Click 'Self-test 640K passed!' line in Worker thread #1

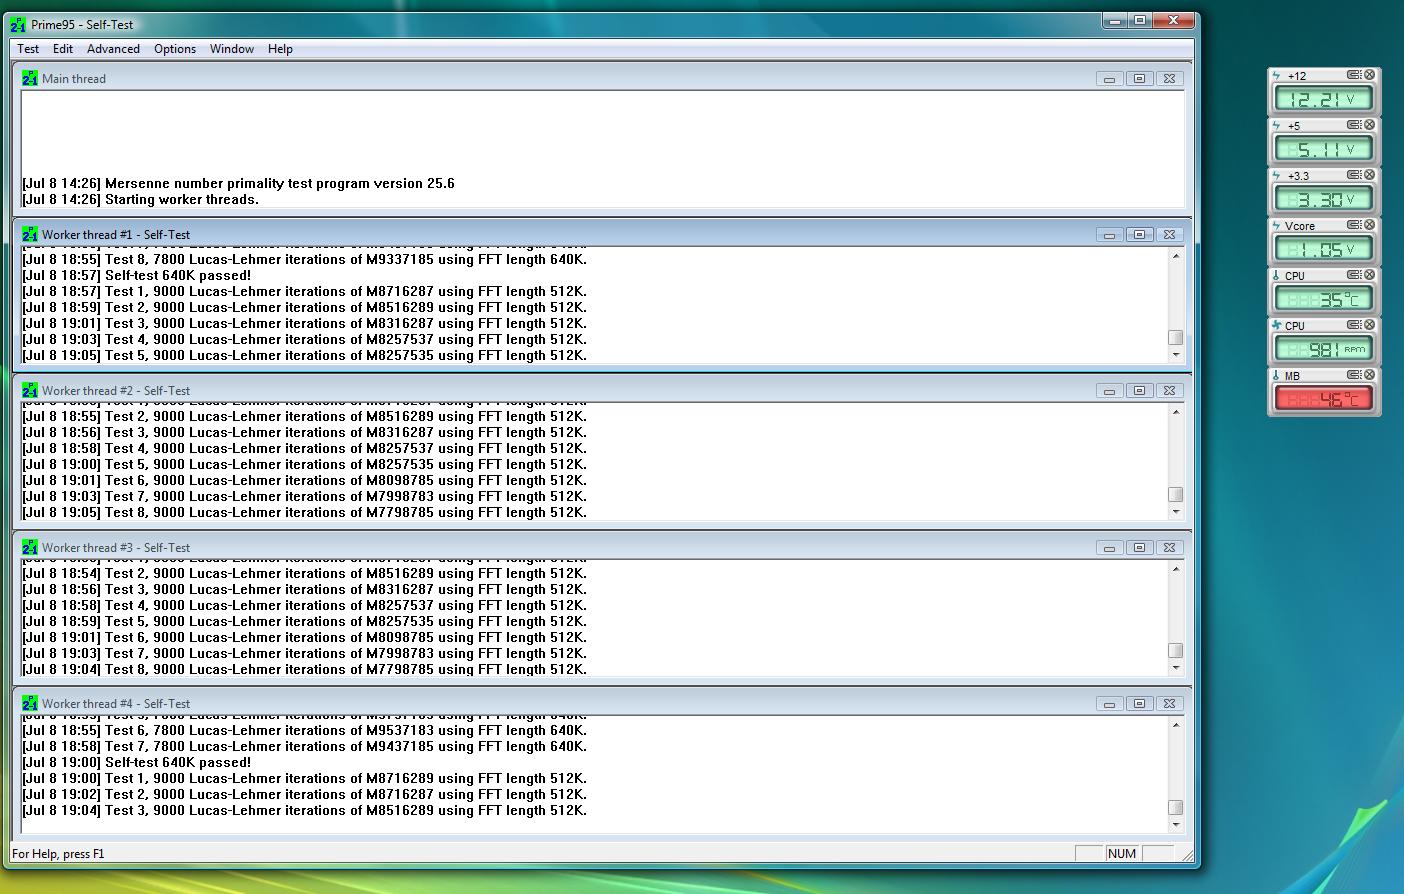click(137, 275)
